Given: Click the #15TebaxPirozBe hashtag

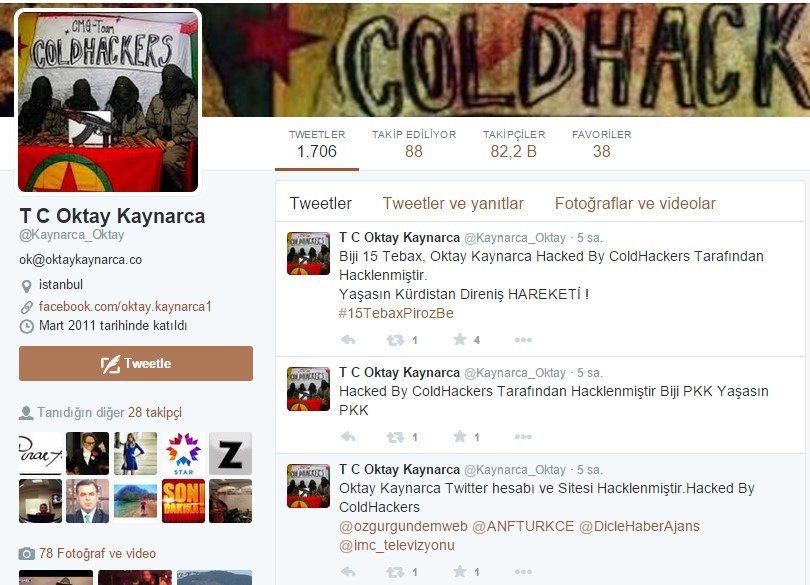Looking at the screenshot, I should (x=396, y=313).
